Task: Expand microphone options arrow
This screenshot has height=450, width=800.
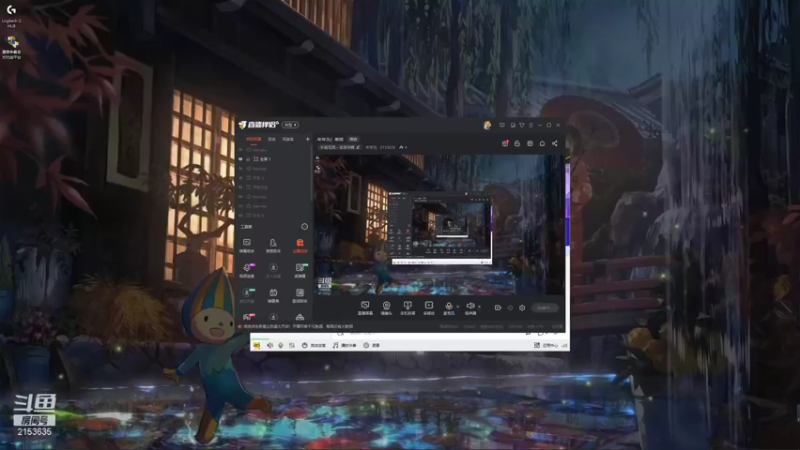Action: (x=458, y=307)
